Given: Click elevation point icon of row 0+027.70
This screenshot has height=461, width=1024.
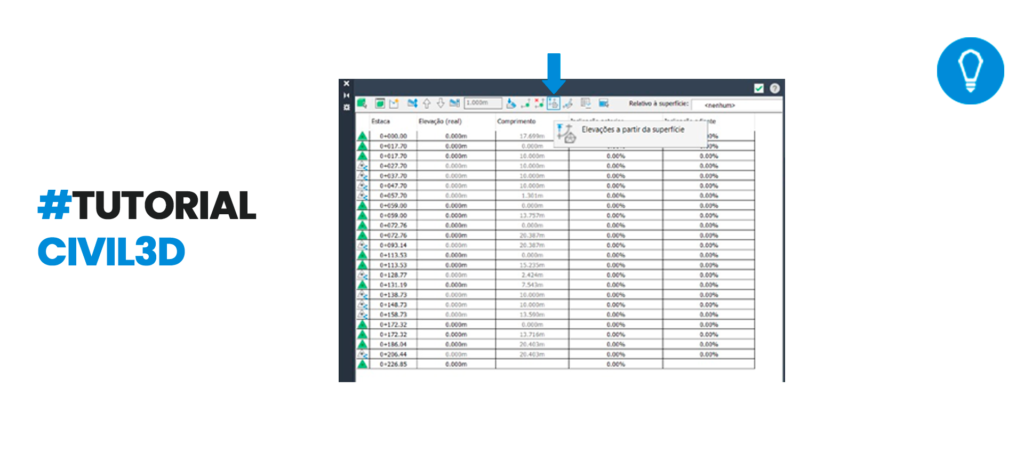Looking at the screenshot, I should point(362,166).
